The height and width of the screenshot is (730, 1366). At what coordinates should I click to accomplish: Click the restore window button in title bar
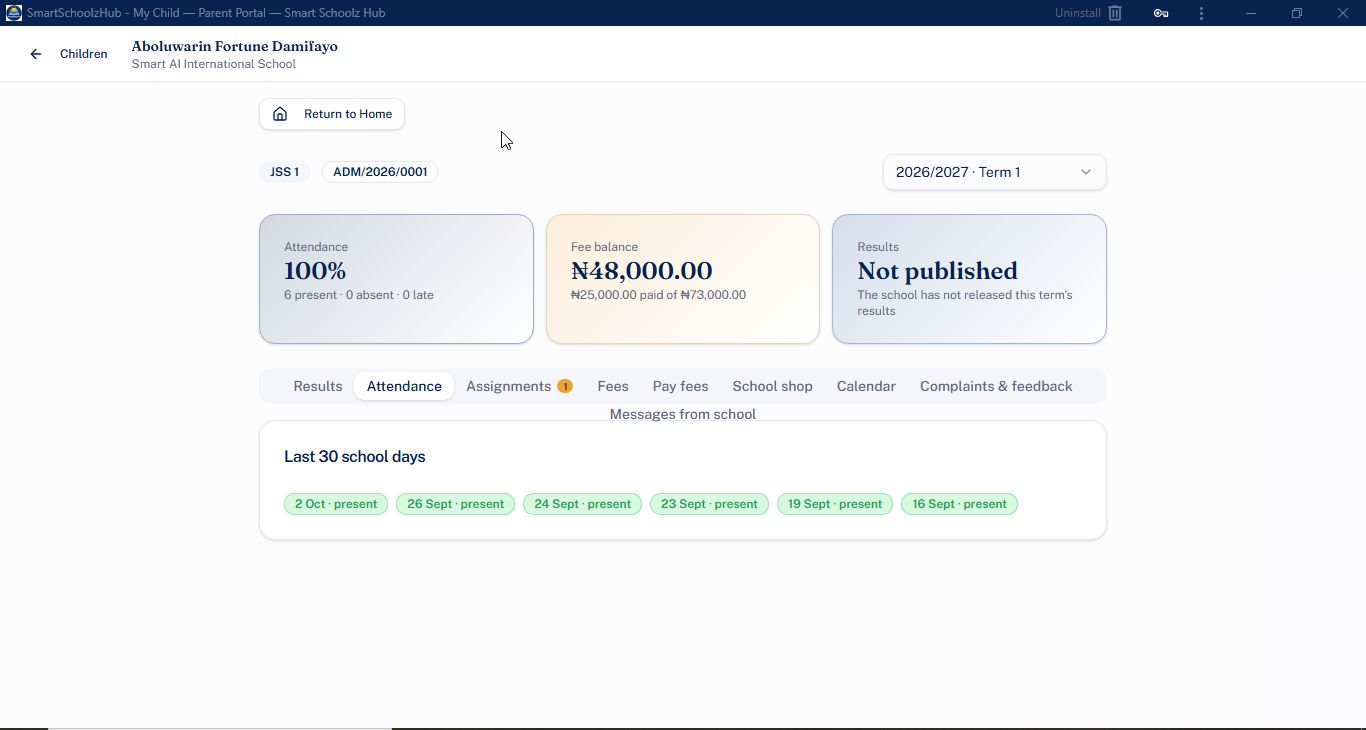pyautogui.click(x=1297, y=13)
